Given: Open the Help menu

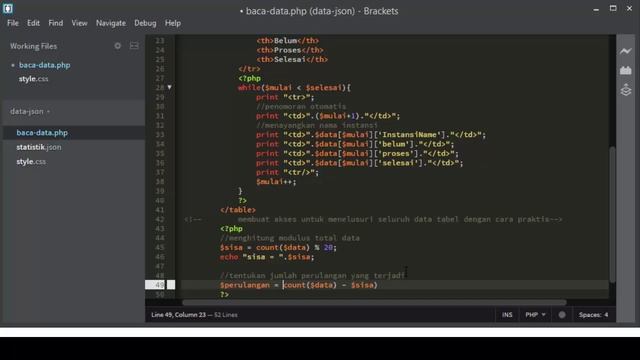Looking at the screenshot, I should (x=173, y=23).
